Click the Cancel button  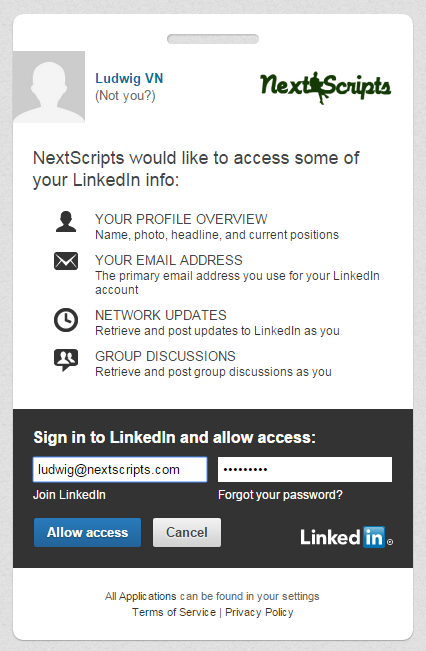coord(187,532)
